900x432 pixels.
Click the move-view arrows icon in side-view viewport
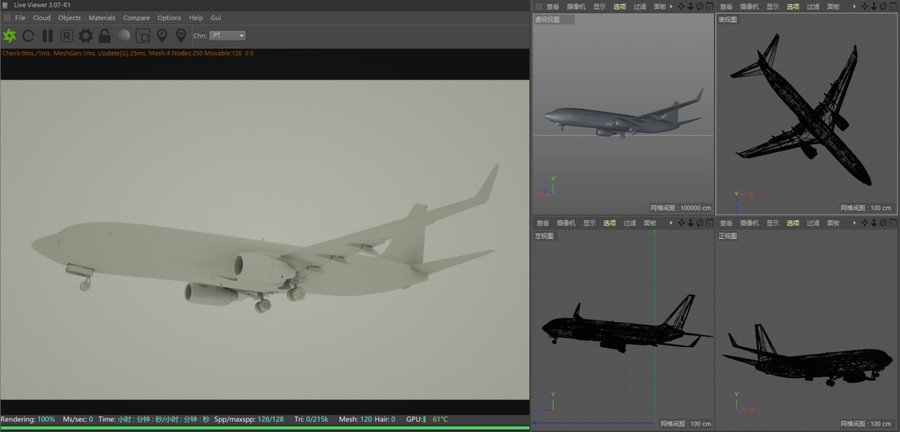point(681,223)
